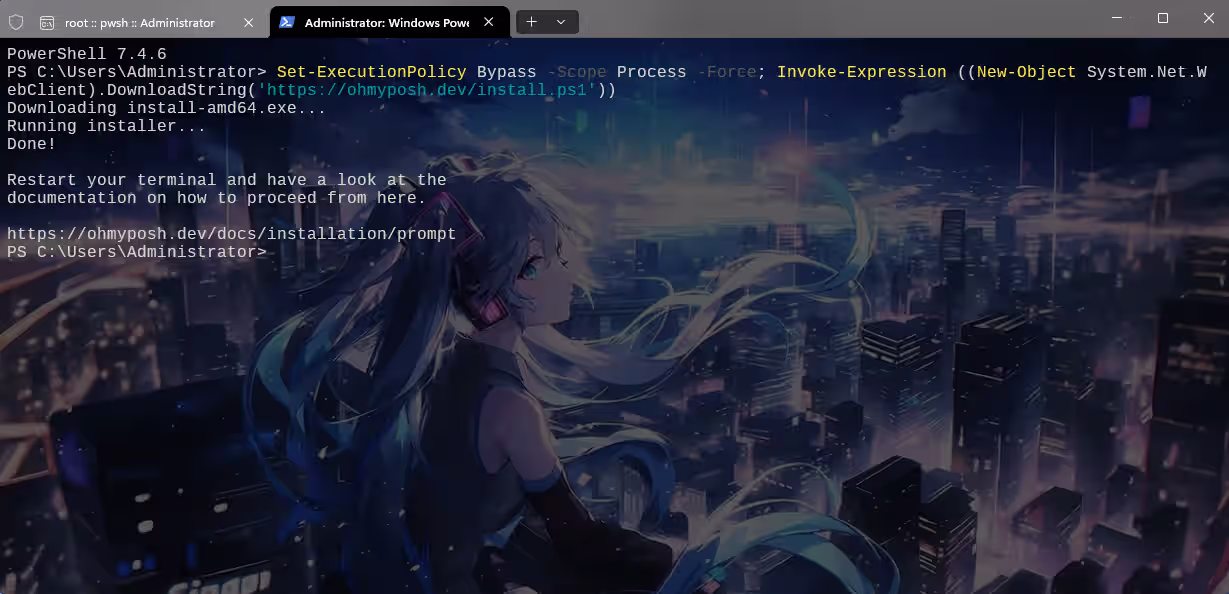Open the ohmyposh.dev/docs/installation/prompt link

pos(231,234)
